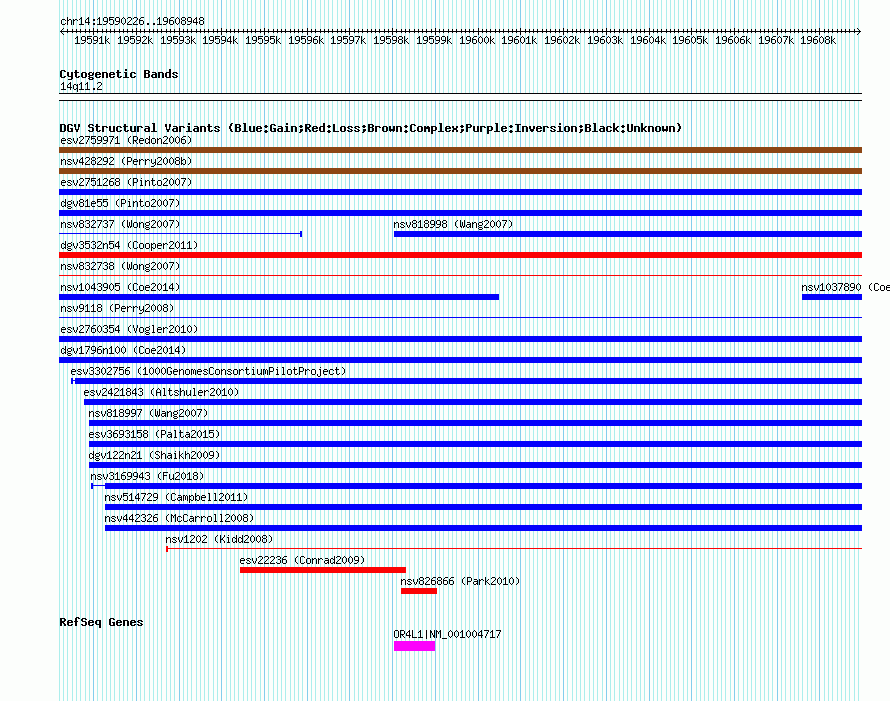This screenshot has width=890, height=701.
Task: Open nsv1043905 (Coe2014) variant label
Action: coord(120,287)
